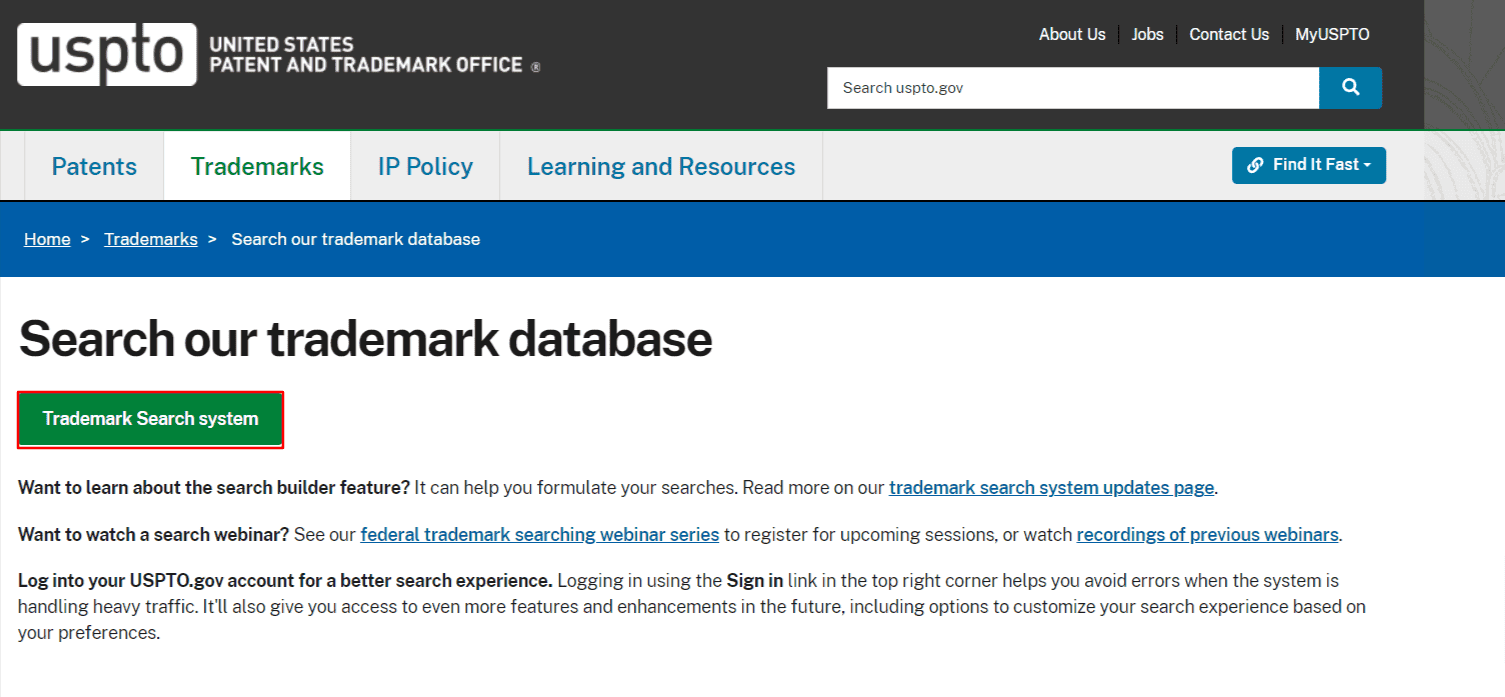Click the magnifying glass search button
1505x697 pixels.
point(1350,88)
